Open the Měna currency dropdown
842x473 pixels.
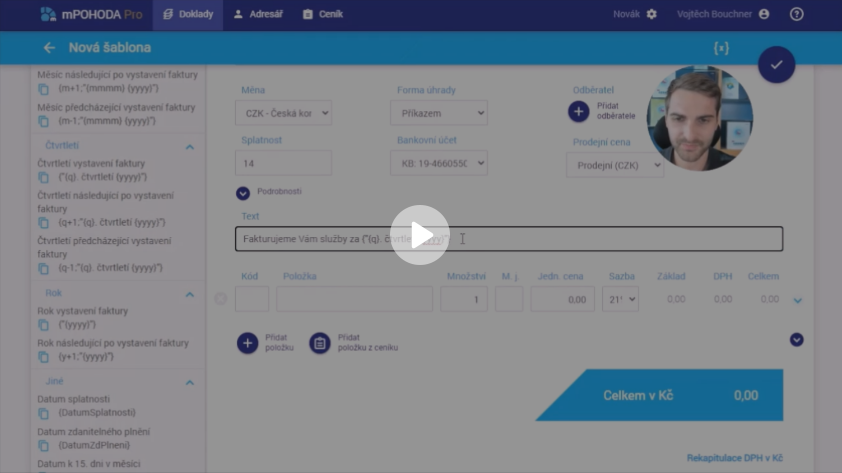283,113
